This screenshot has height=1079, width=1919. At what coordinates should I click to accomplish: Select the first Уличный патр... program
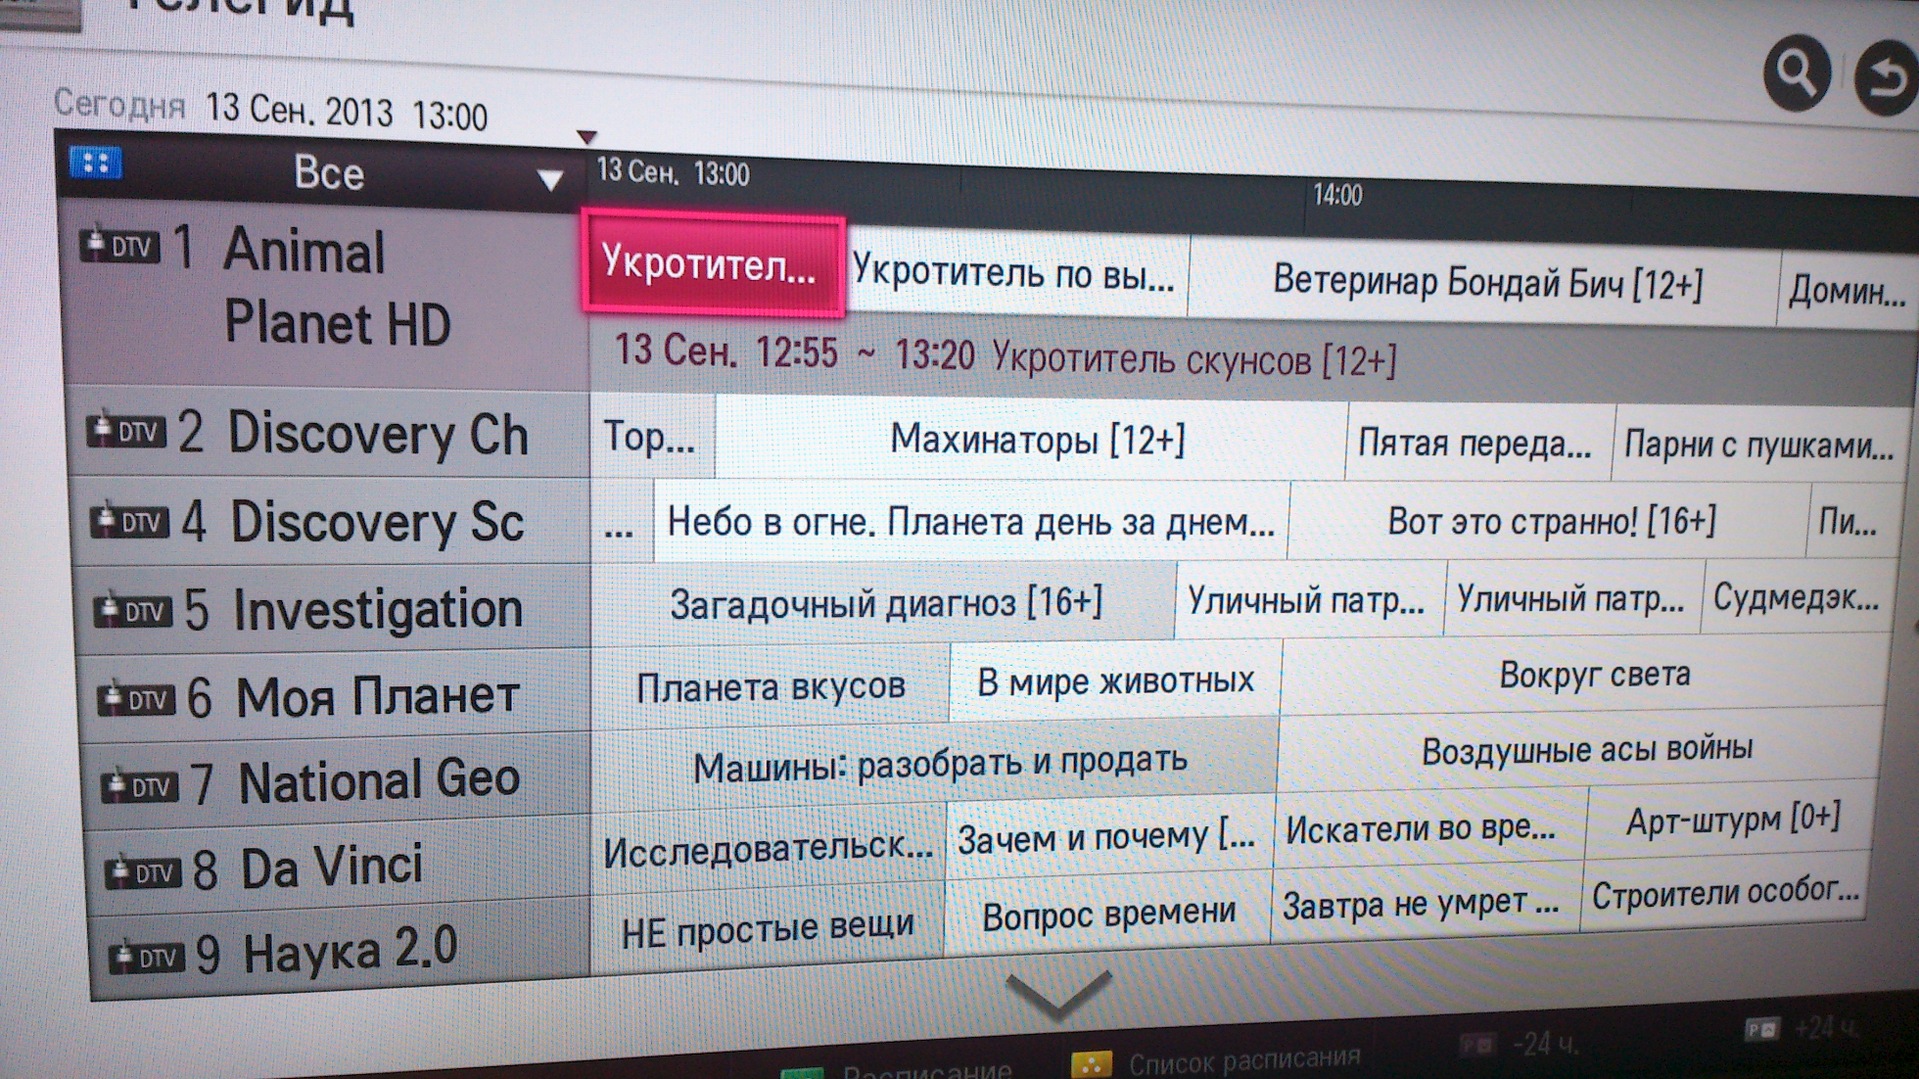(x=1308, y=600)
